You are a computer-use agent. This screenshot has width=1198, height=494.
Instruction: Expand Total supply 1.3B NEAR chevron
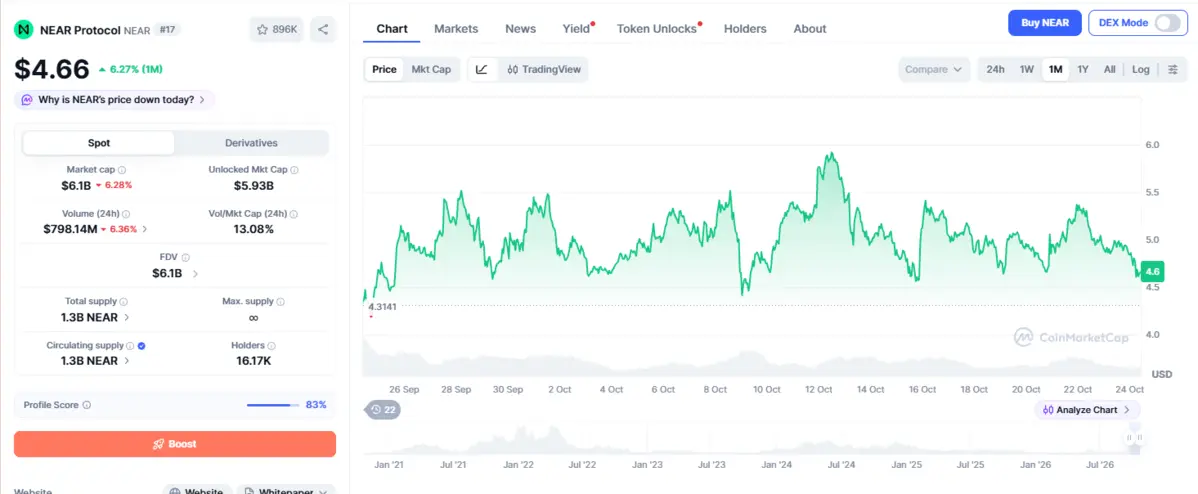[x=127, y=317]
